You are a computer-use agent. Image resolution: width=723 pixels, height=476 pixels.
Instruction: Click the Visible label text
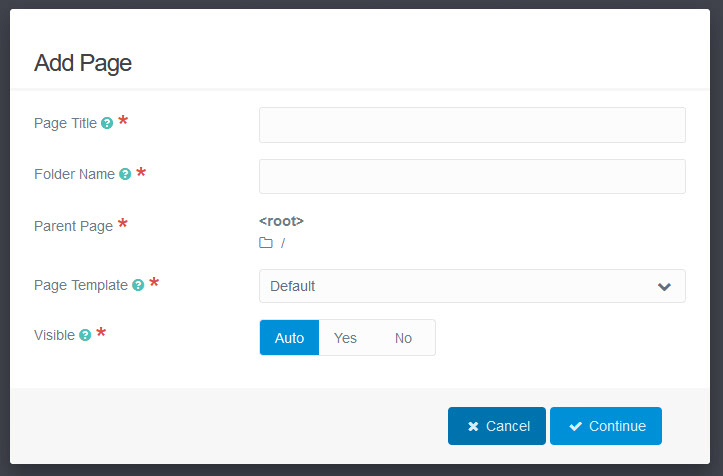click(x=54, y=336)
